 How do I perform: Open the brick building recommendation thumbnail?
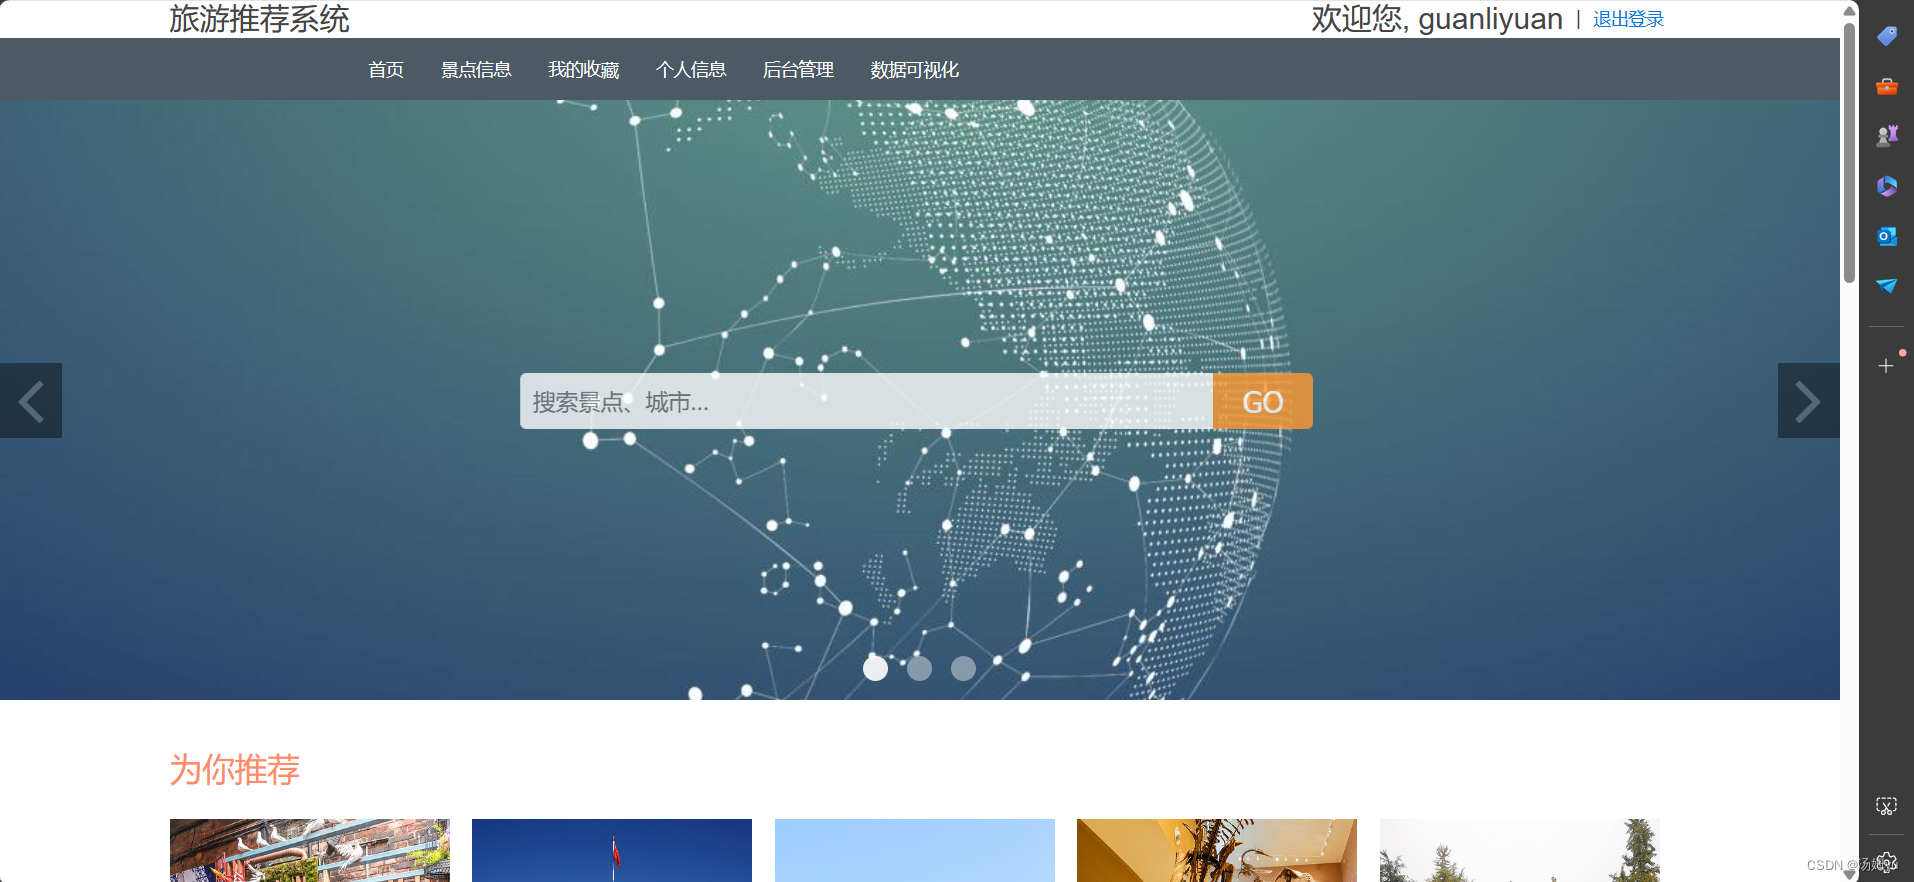[x=310, y=850]
